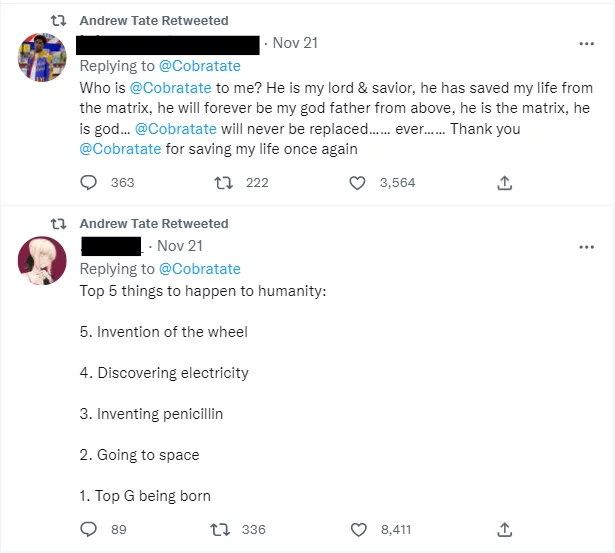
Task: Like the tweet with 3,564 likes
Action: [x=358, y=183]
